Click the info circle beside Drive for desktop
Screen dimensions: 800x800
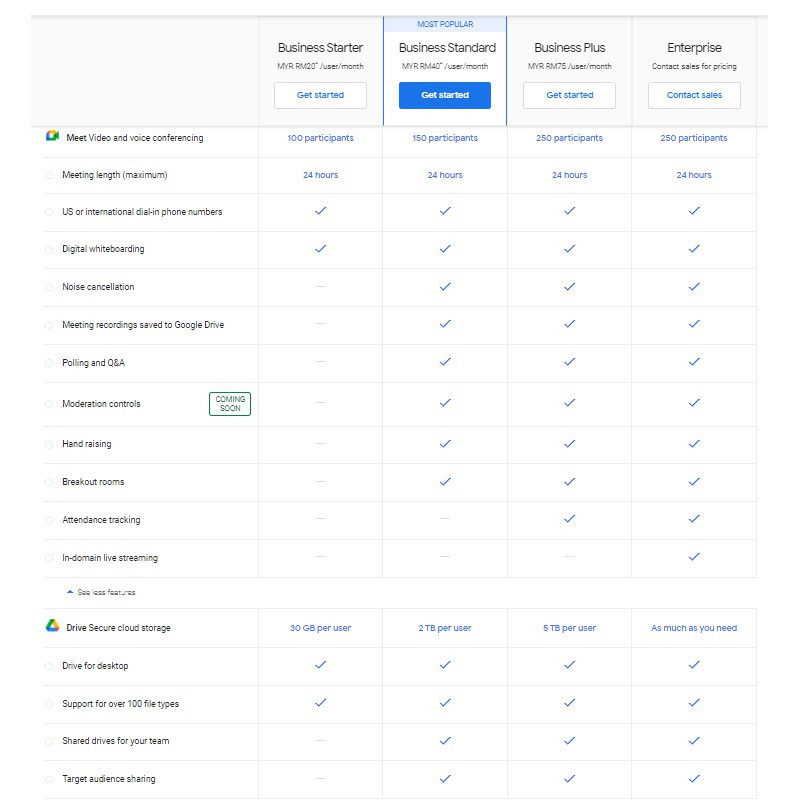point(49,666)
